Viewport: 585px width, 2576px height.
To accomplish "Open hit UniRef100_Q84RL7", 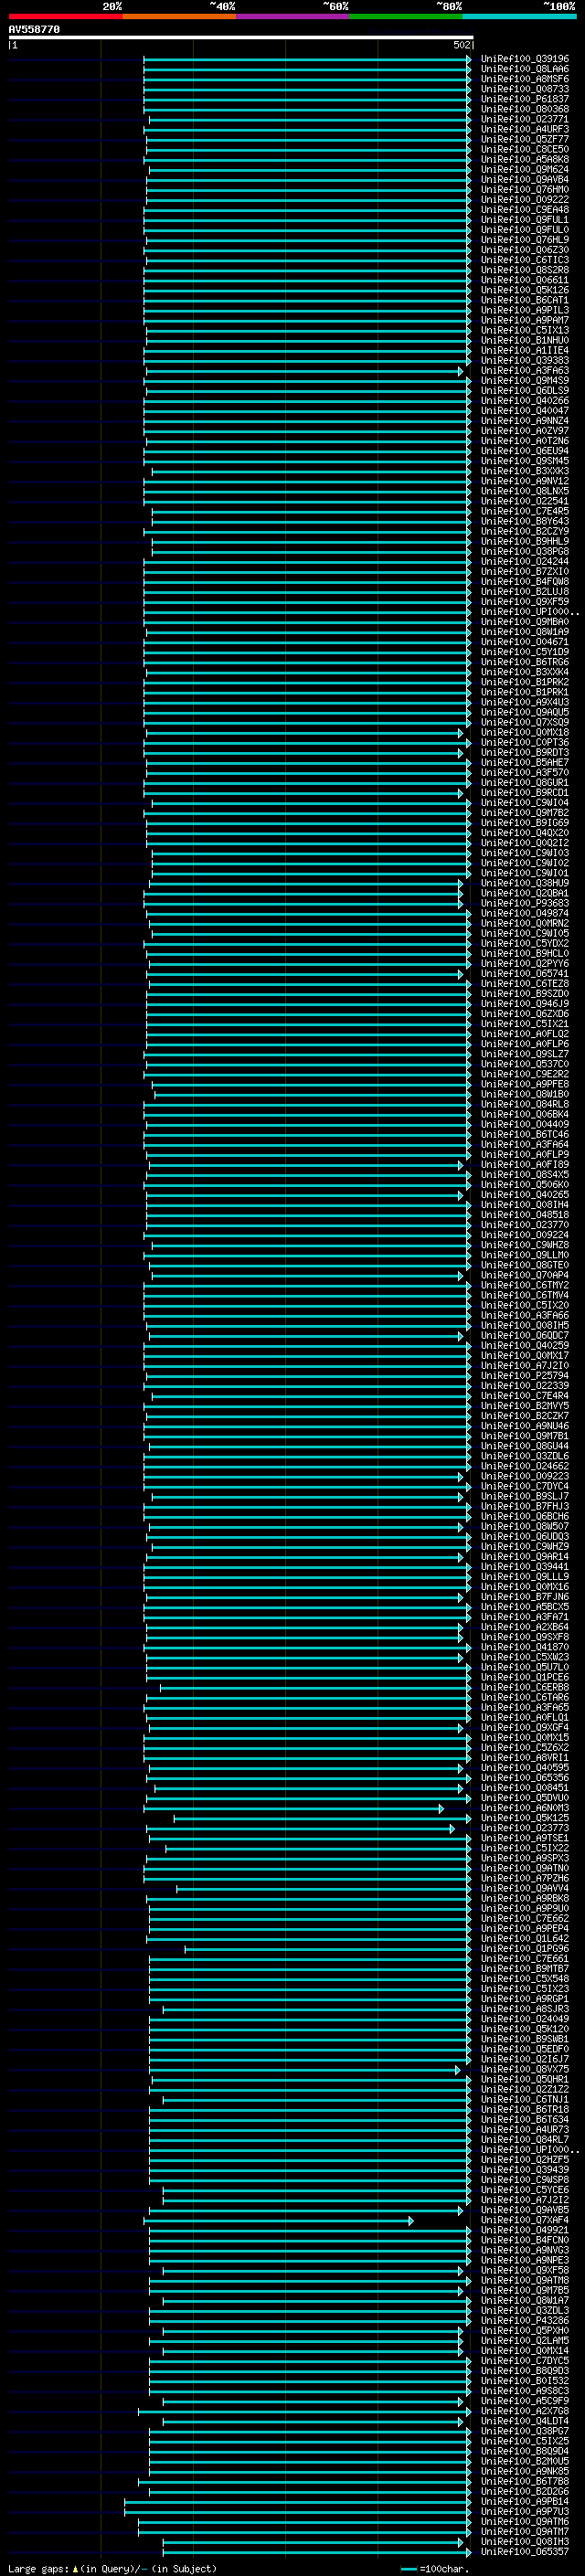I will pos(525,2139).
